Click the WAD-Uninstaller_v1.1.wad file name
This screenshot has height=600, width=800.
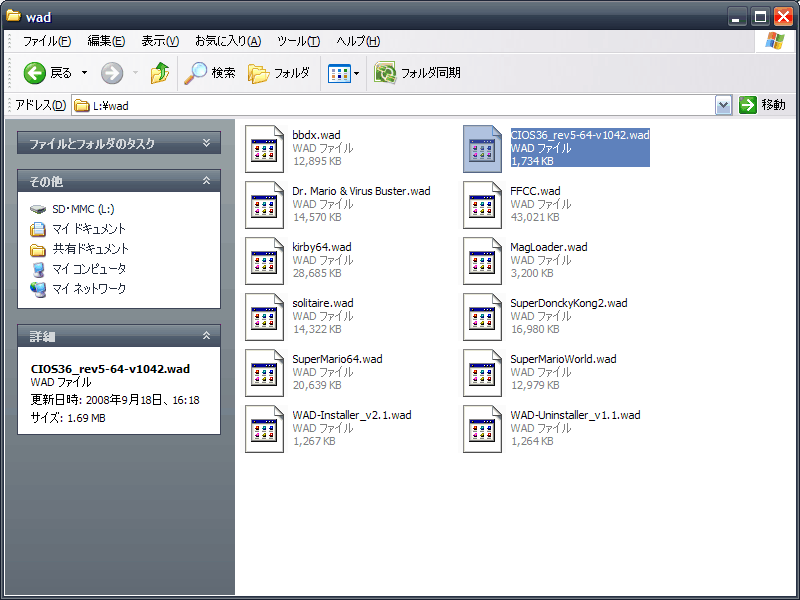point(576,416)
